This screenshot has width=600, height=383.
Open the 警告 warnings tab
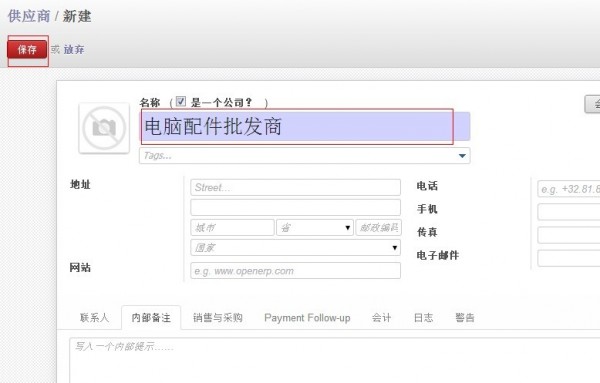(x=465, y=318)
